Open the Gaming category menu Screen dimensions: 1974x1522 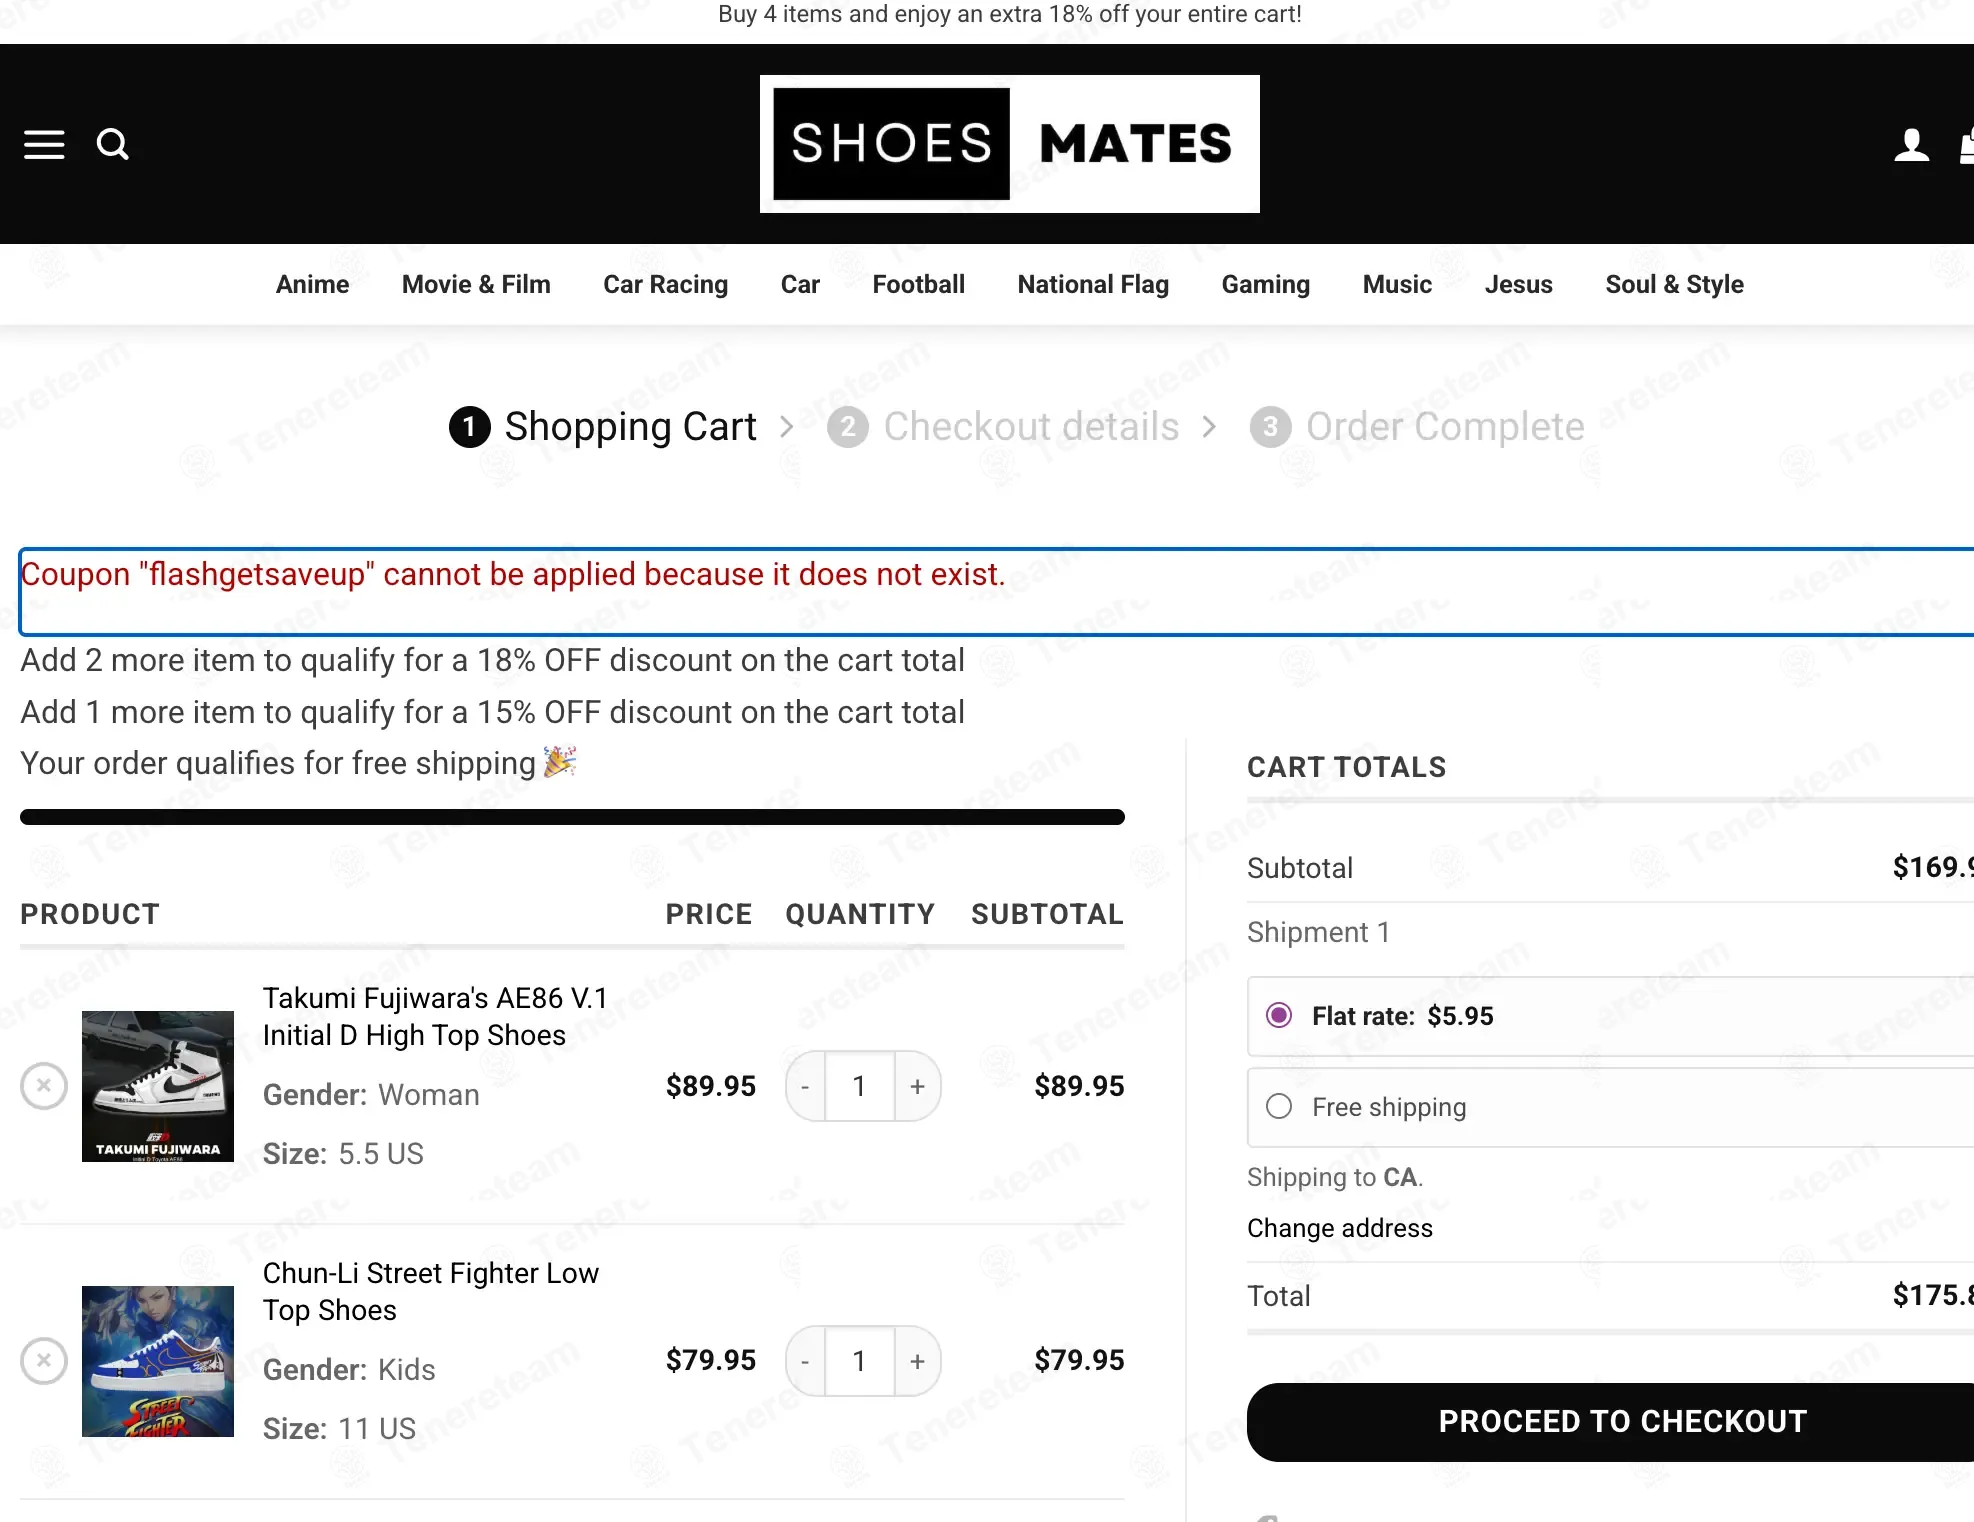coord(1265,285)
